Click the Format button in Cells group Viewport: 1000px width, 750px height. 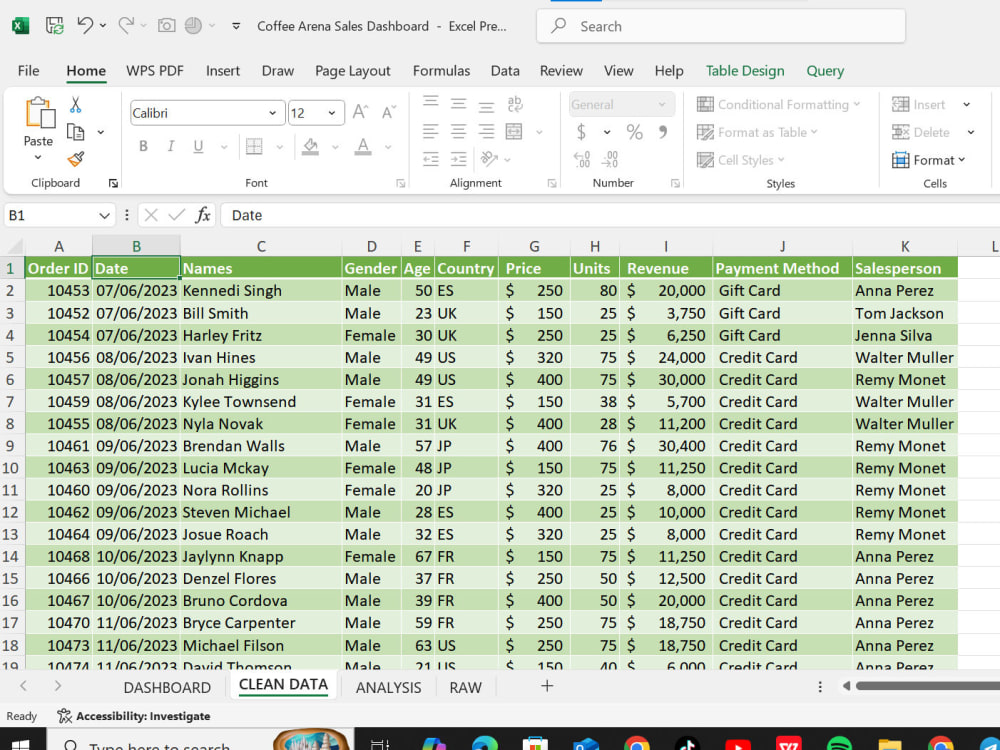[929, 160]
